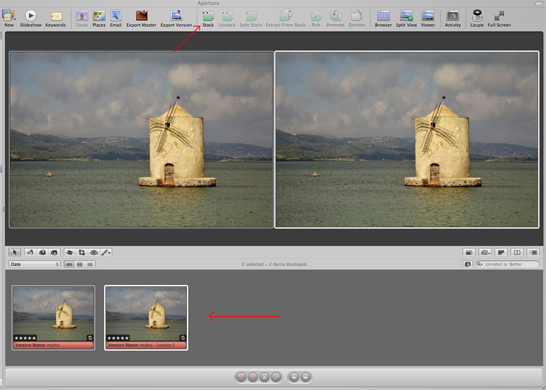Click green checkmark Select rating button
This screenshot has height=390, width=546.
coord(276,377)
